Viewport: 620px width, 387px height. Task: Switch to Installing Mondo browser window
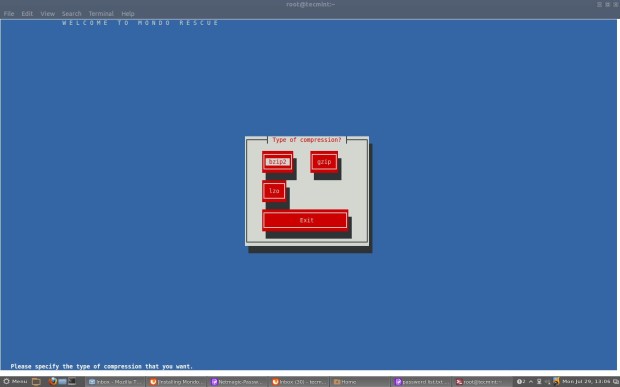coord(176,382)
